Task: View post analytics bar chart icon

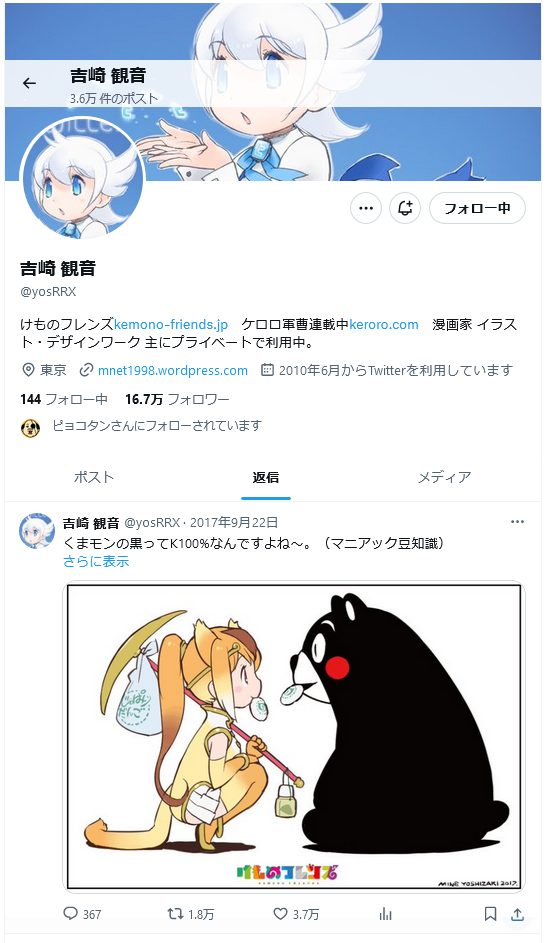Action: (x=386, y=914)
